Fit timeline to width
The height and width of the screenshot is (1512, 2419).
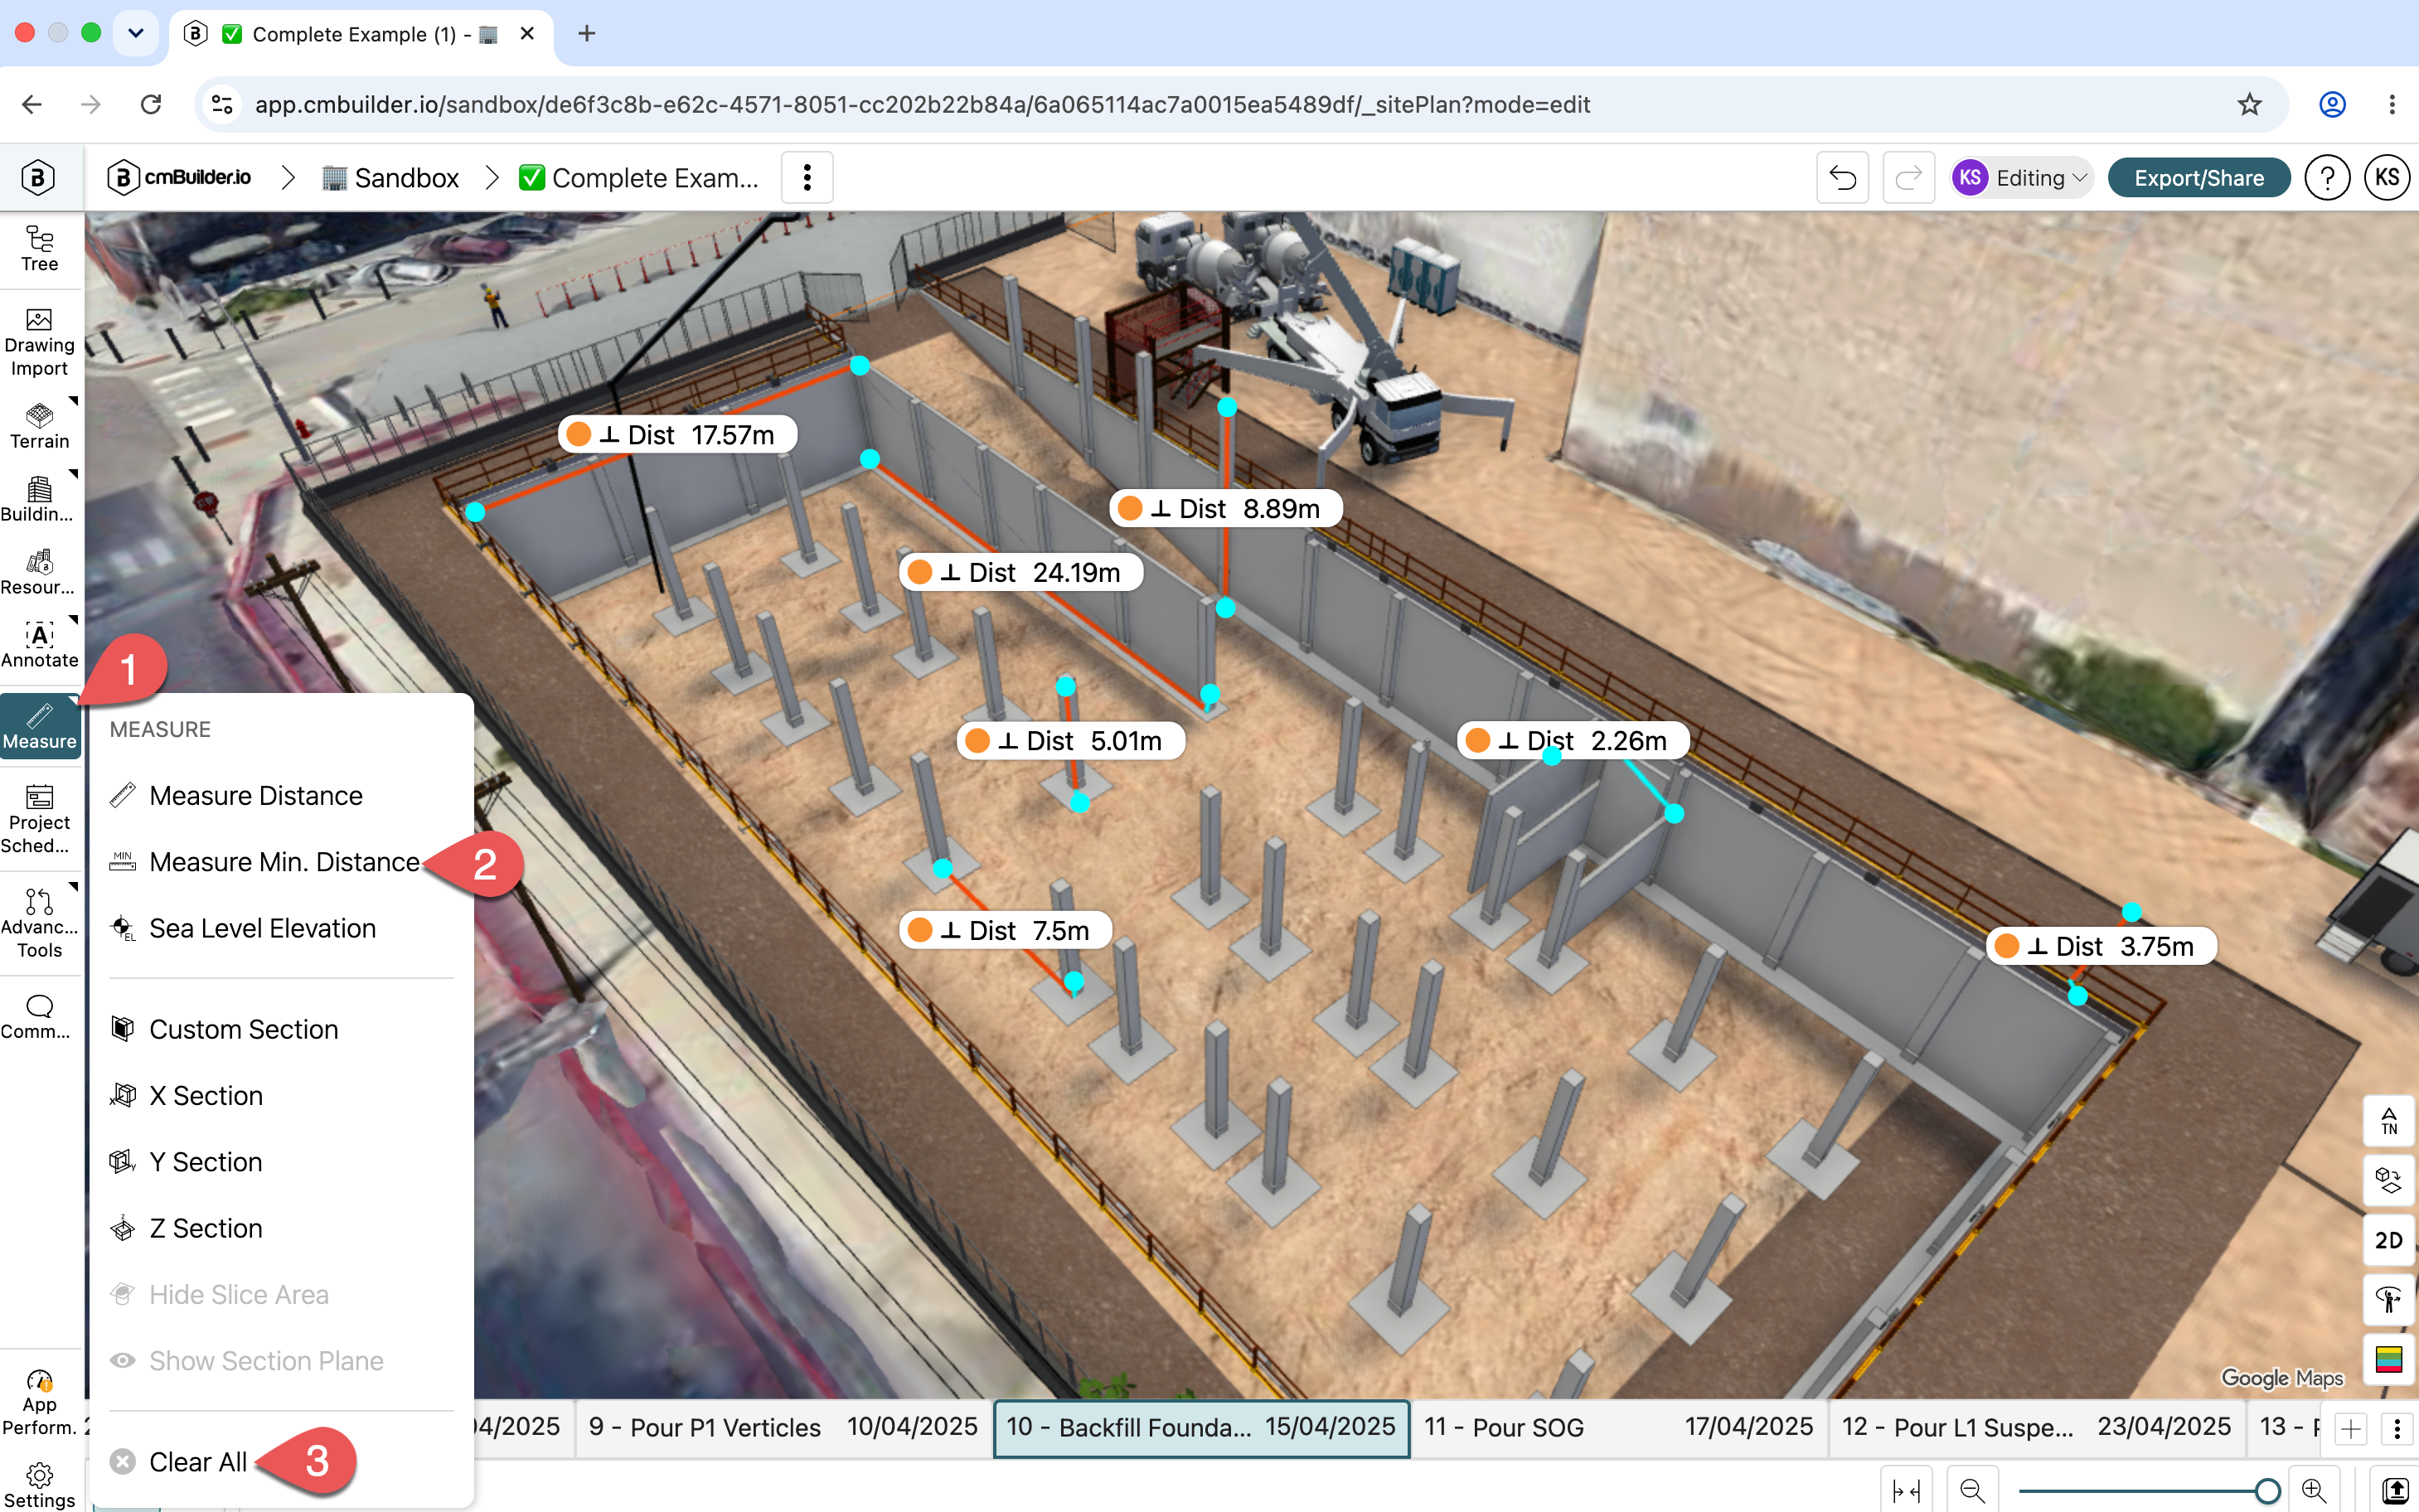click(x=1907, y=1491)
